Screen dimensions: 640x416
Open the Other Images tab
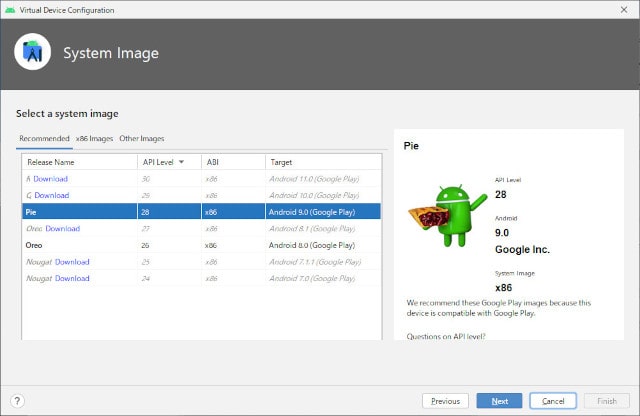[x=142, y=138]
